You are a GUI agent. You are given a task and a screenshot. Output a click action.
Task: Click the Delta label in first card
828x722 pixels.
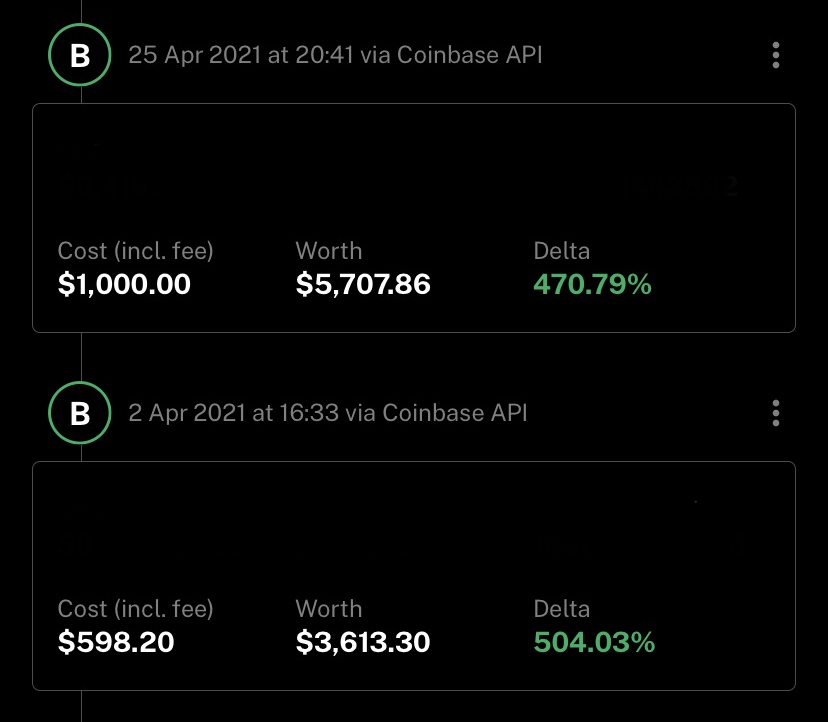(x=561, y=251)
